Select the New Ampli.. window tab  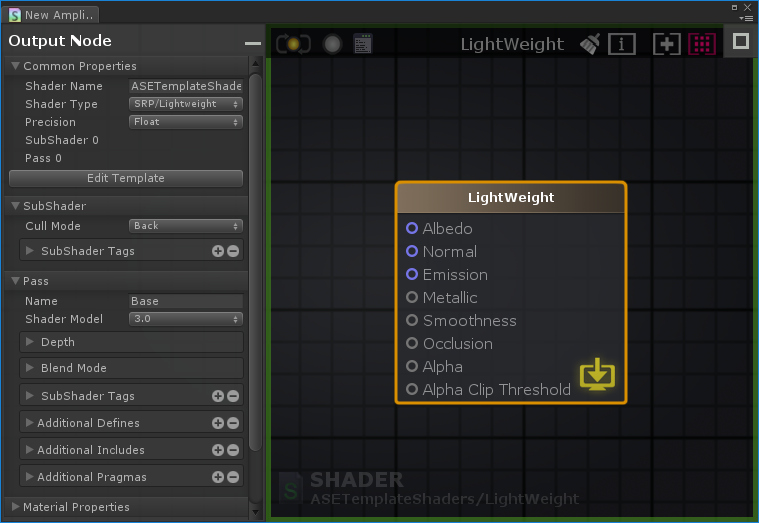click(52, 15)
